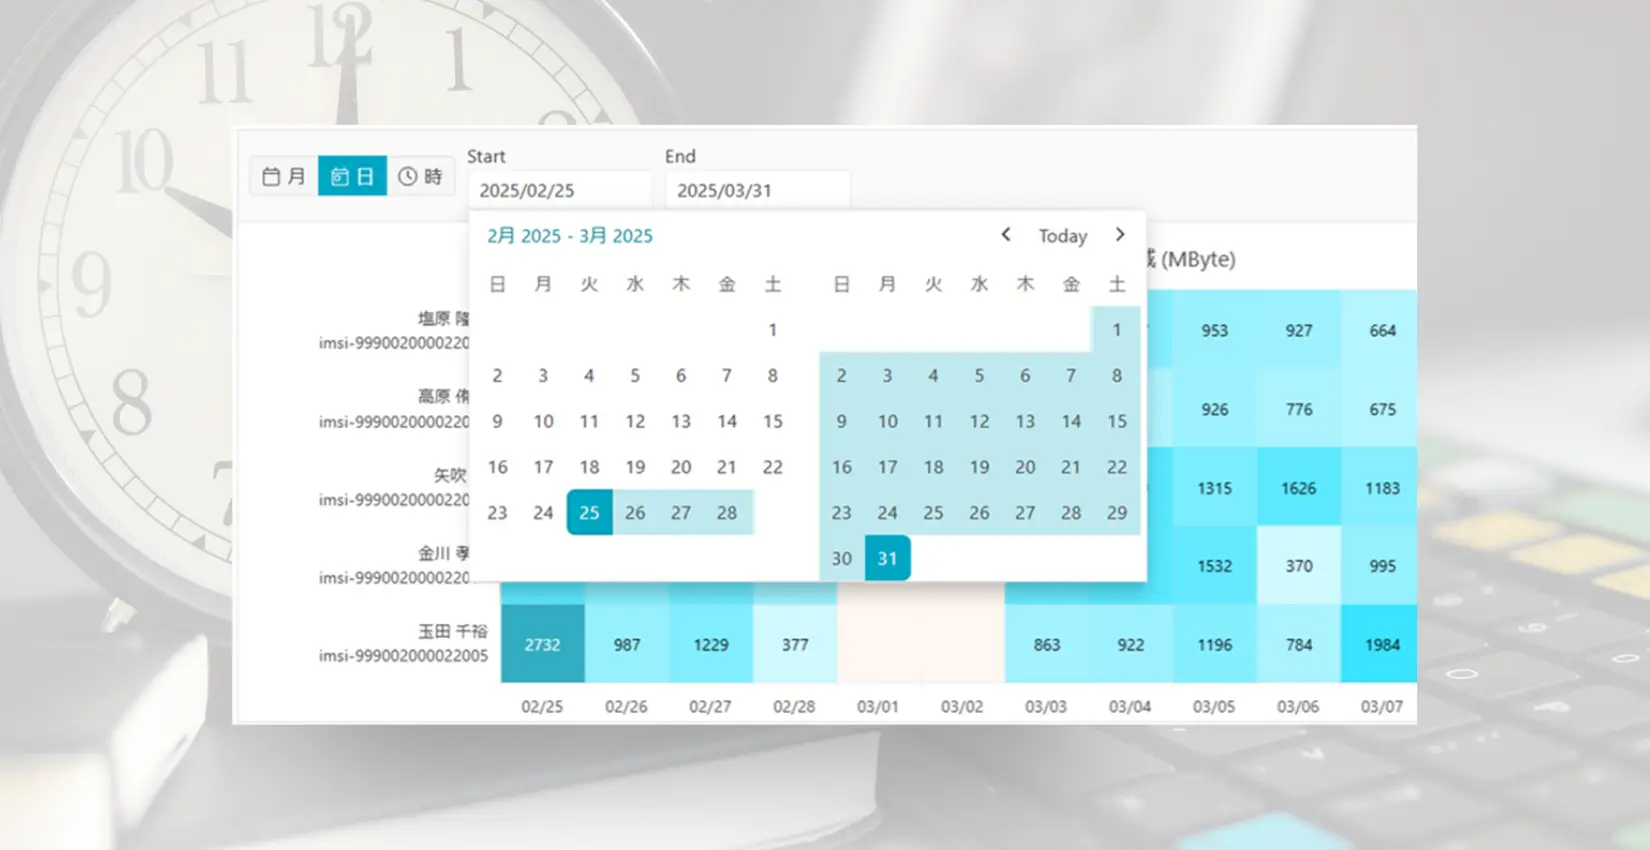Select March 30 in the right calendar
The width and height of the screenshot is (1650, 850).
[842, 558]
